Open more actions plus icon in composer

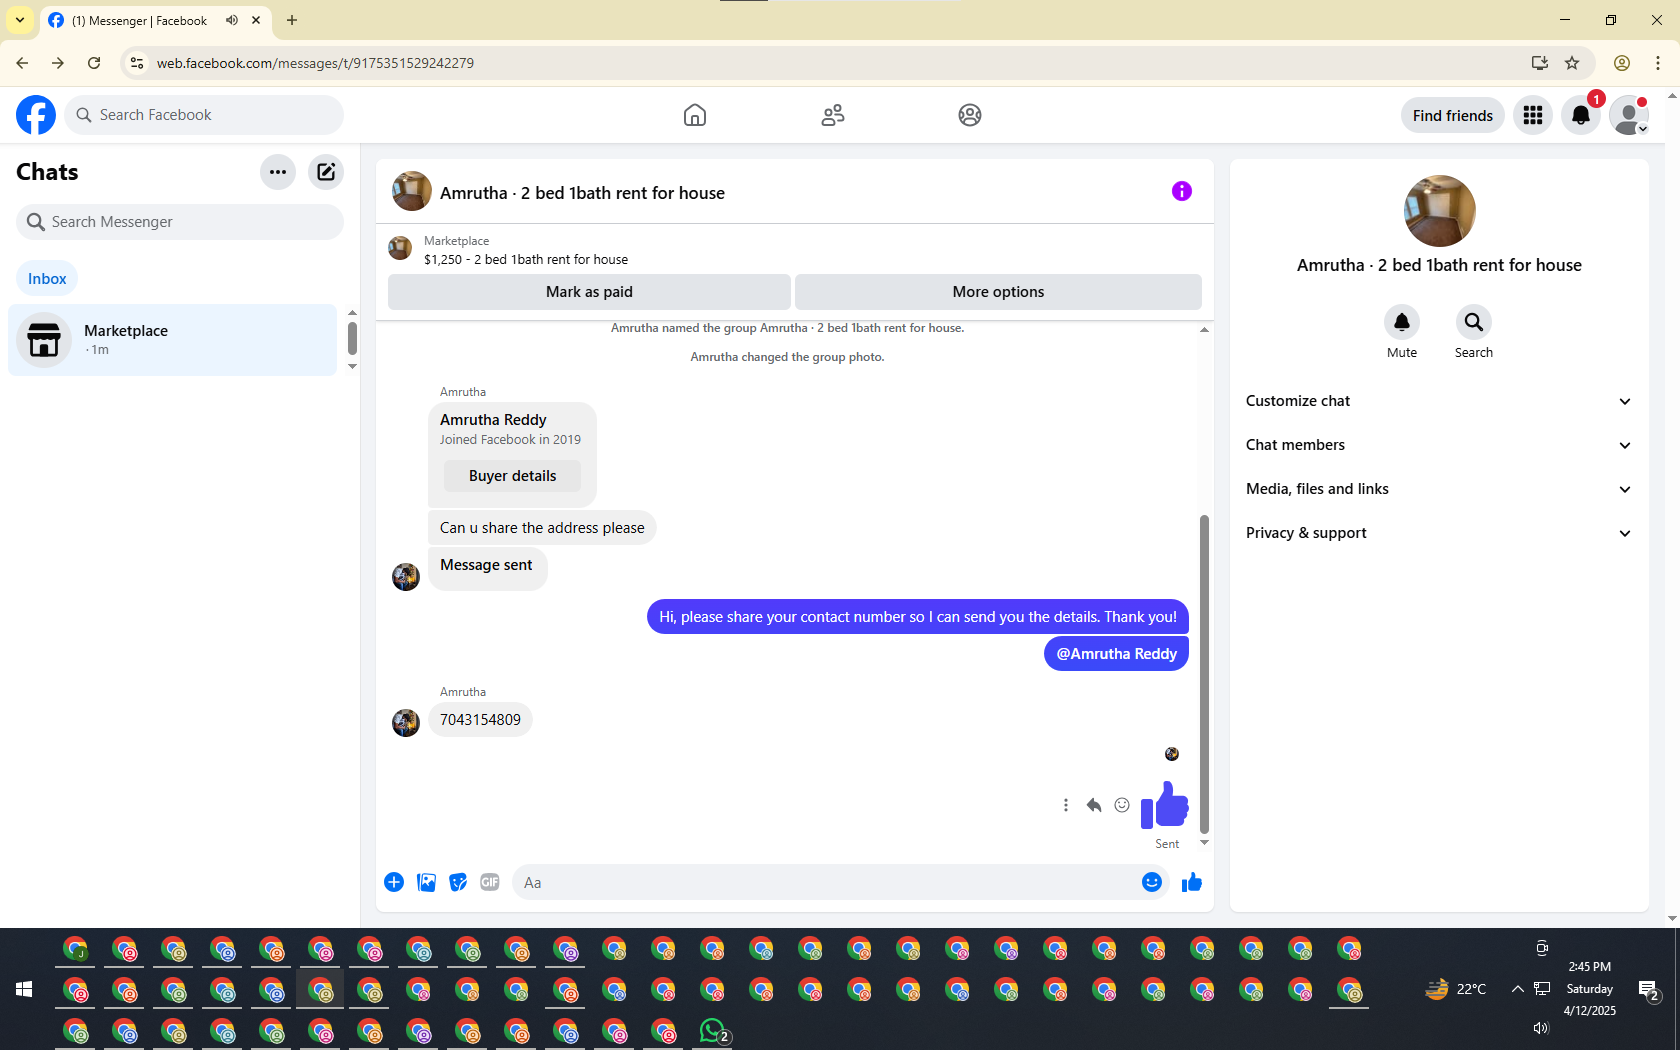click(394, 882)
